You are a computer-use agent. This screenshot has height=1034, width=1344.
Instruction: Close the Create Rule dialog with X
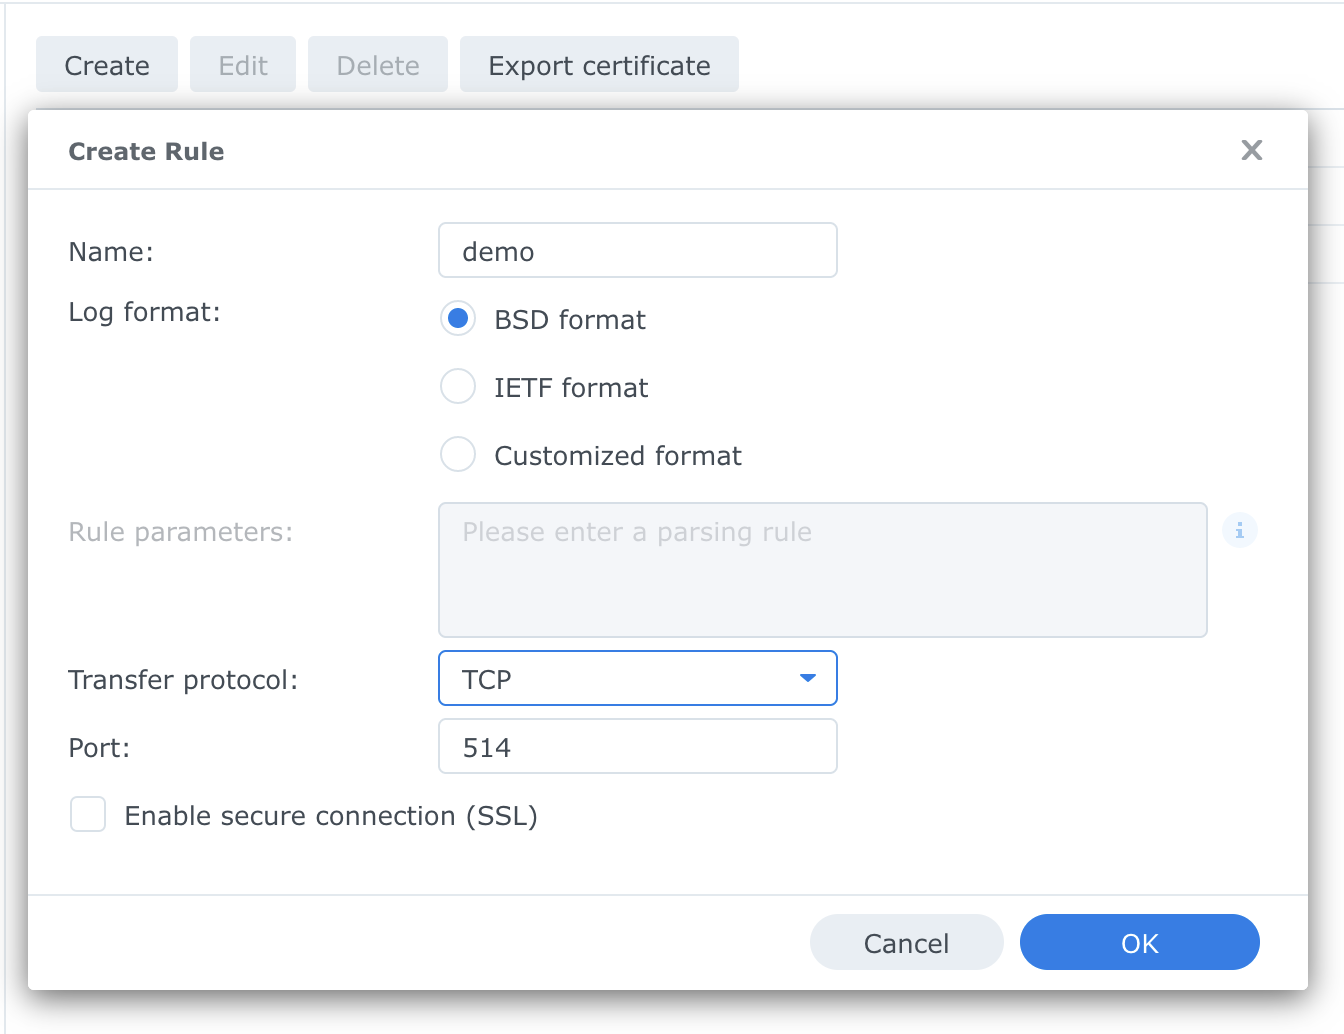[1251, 150]
